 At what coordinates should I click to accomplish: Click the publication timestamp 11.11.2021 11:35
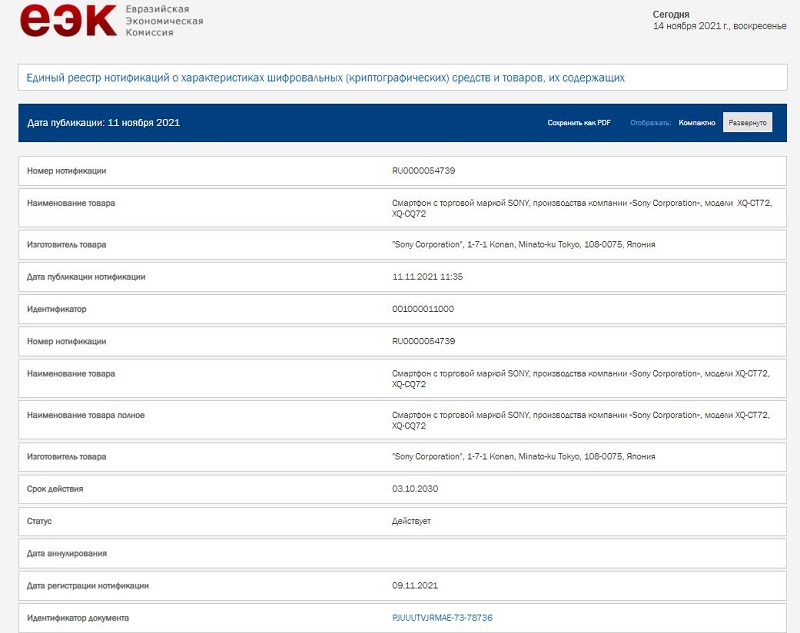(427, 277)
